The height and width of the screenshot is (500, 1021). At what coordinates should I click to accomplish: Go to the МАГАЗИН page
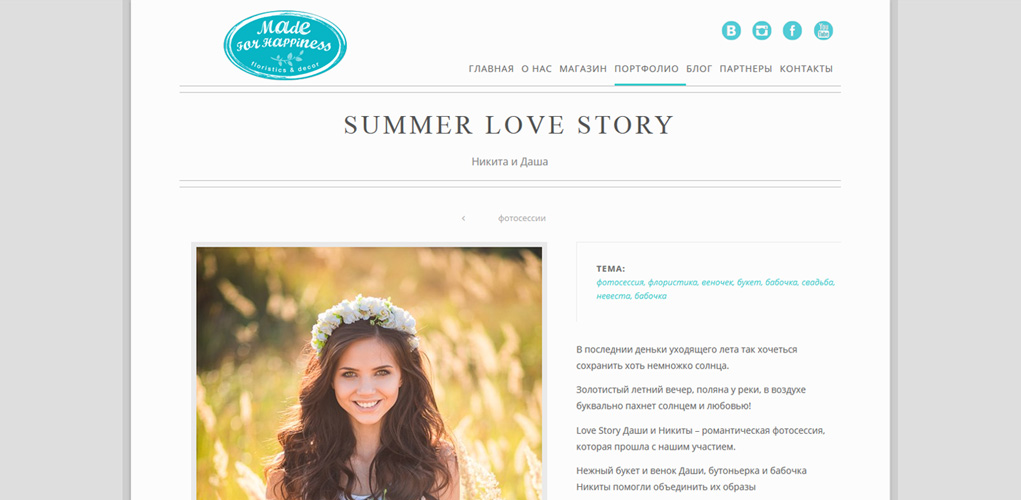click(x=583, y=68)
